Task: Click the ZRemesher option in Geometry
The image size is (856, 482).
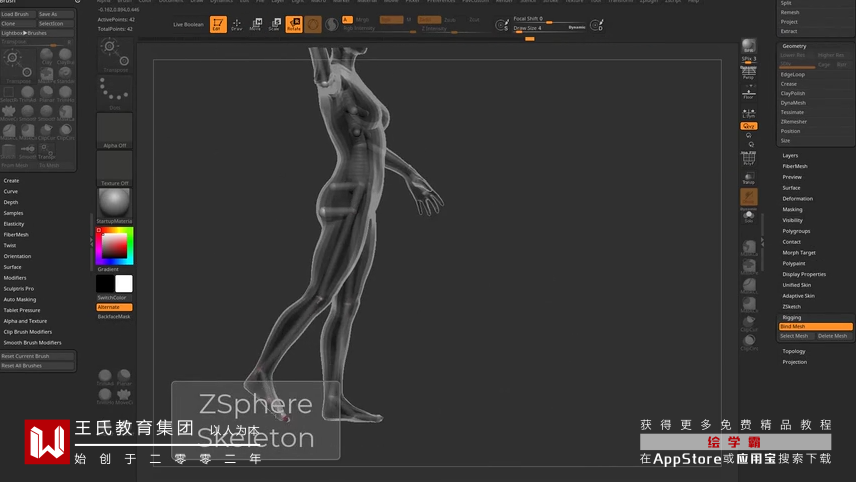Action: 794,122
